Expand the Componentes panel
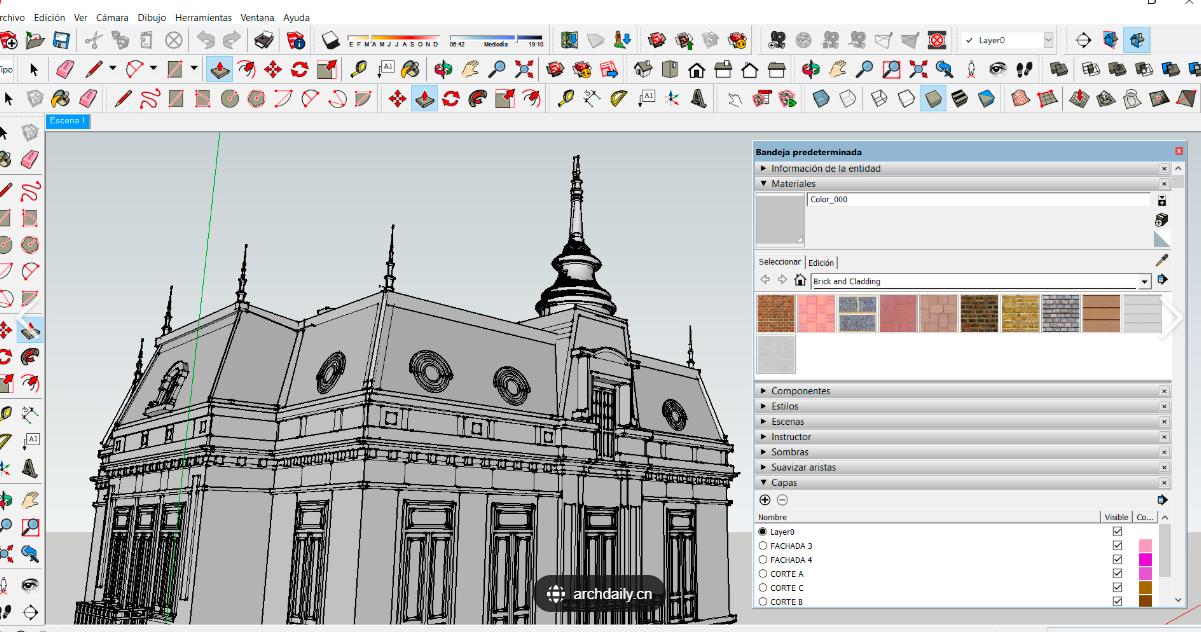Screen dimensions: 1201x632 tap(800, 391)
